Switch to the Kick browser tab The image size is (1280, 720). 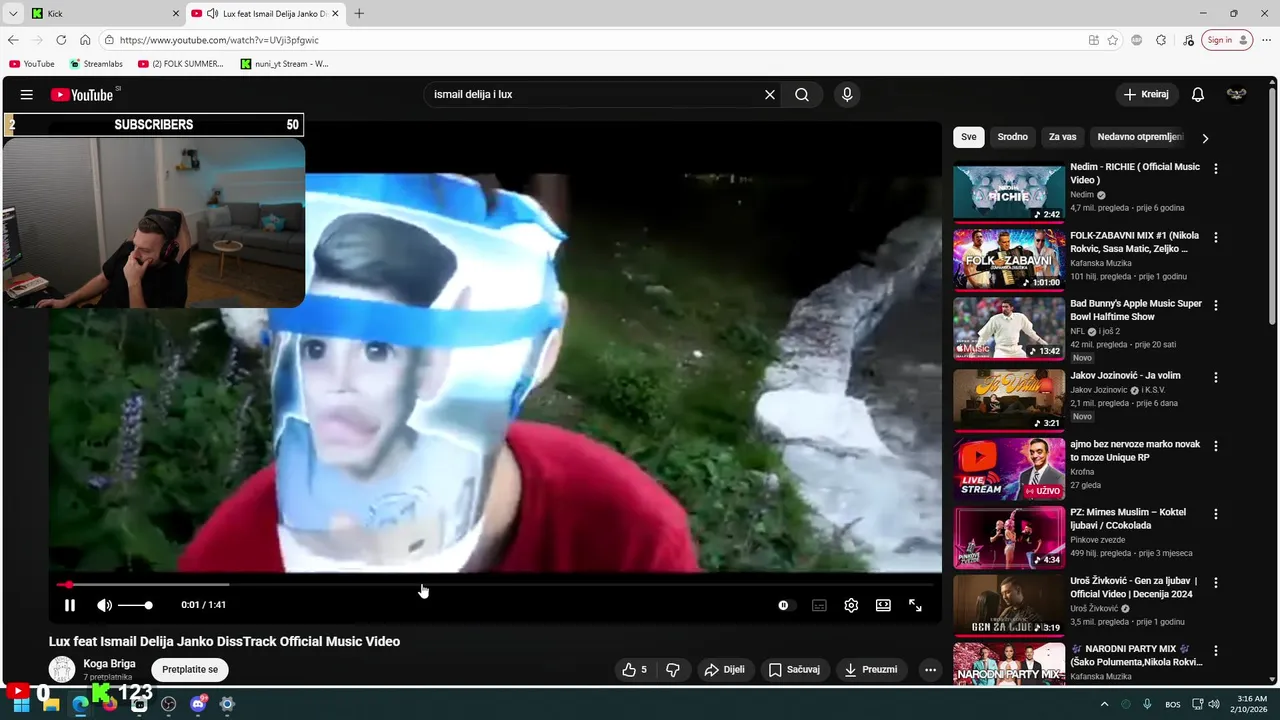pyautogui.click(x=103, y=14)
